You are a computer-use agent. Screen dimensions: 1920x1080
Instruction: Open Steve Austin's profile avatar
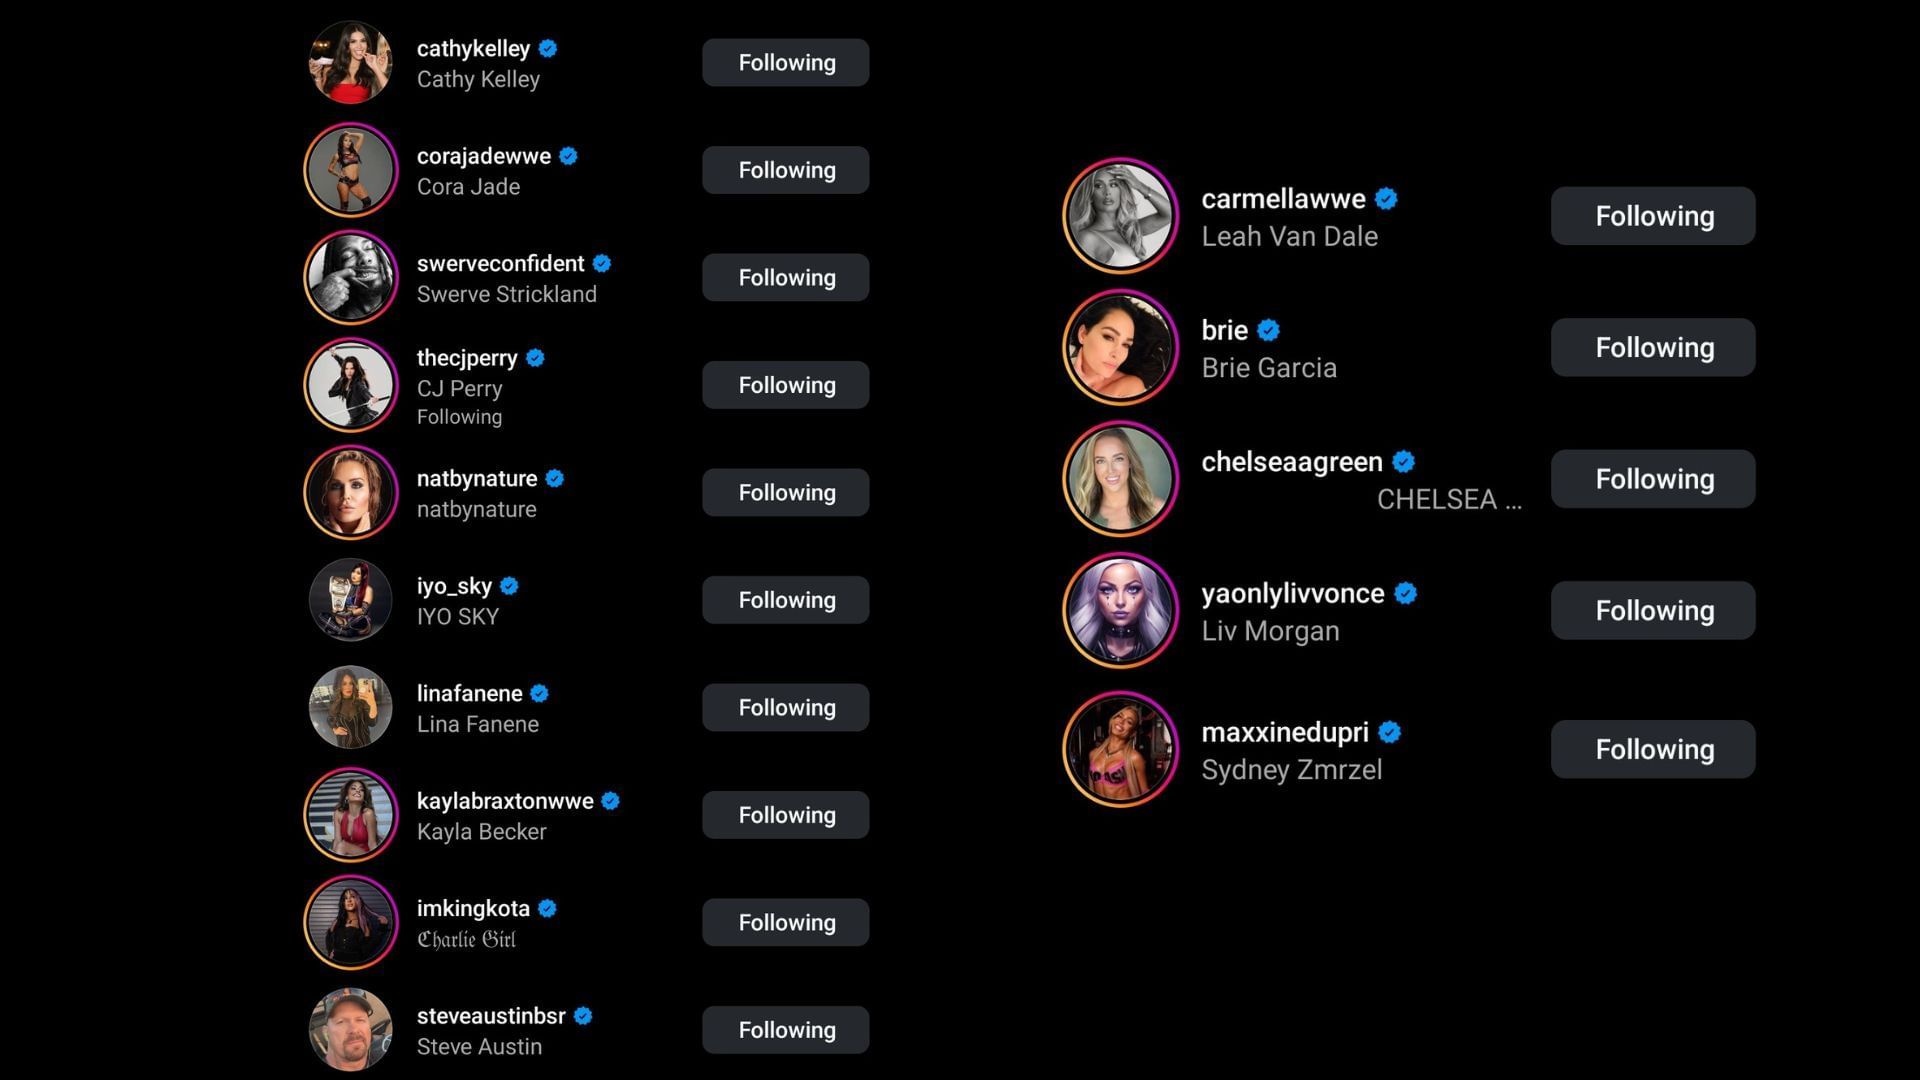(x=350, y=1030)
